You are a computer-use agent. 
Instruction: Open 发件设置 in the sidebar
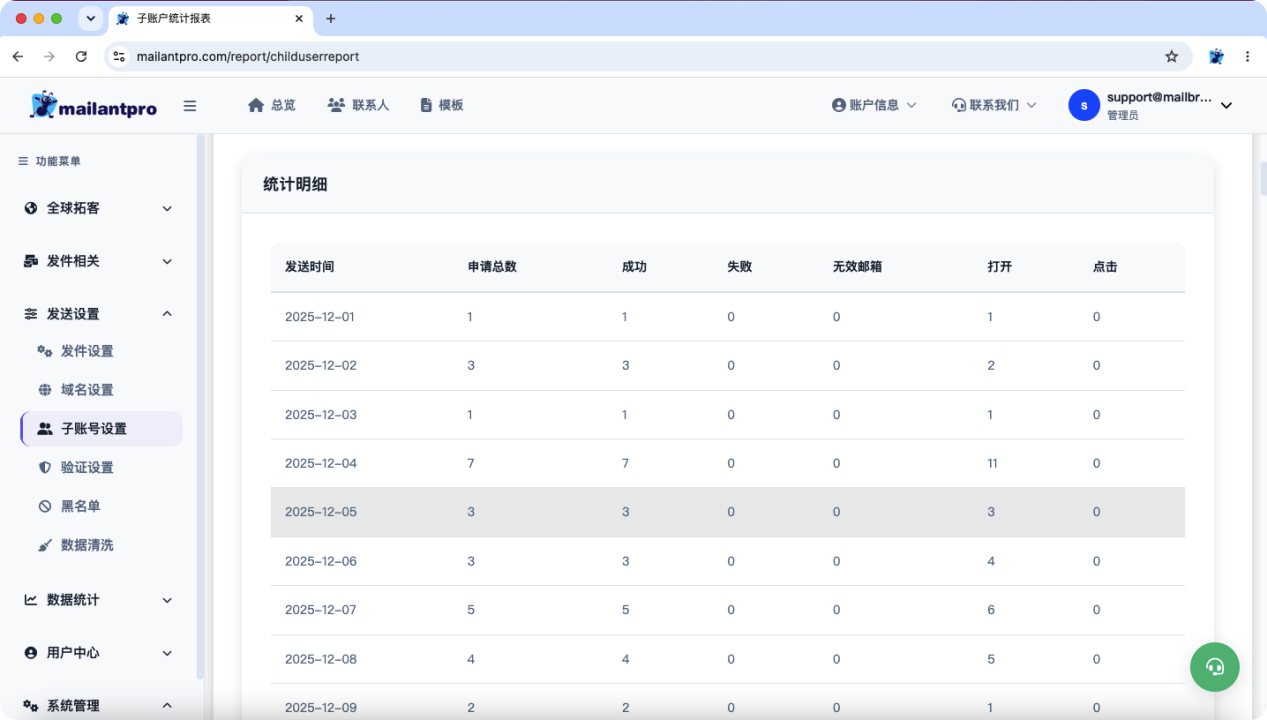[87, 351]
